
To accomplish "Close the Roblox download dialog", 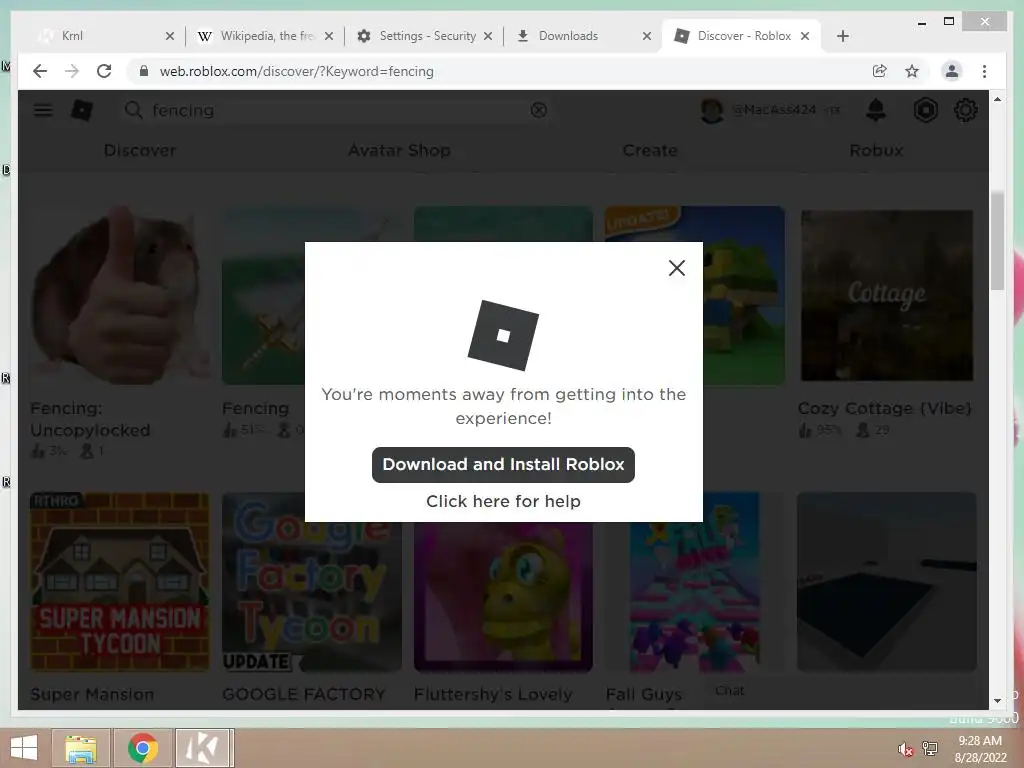I will [x=677, y=268].
